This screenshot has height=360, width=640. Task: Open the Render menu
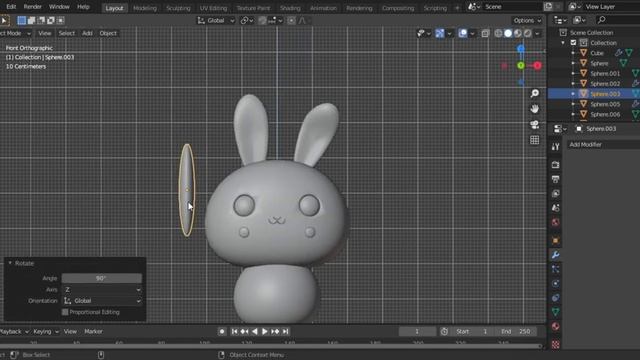click(x=32, y=7)
